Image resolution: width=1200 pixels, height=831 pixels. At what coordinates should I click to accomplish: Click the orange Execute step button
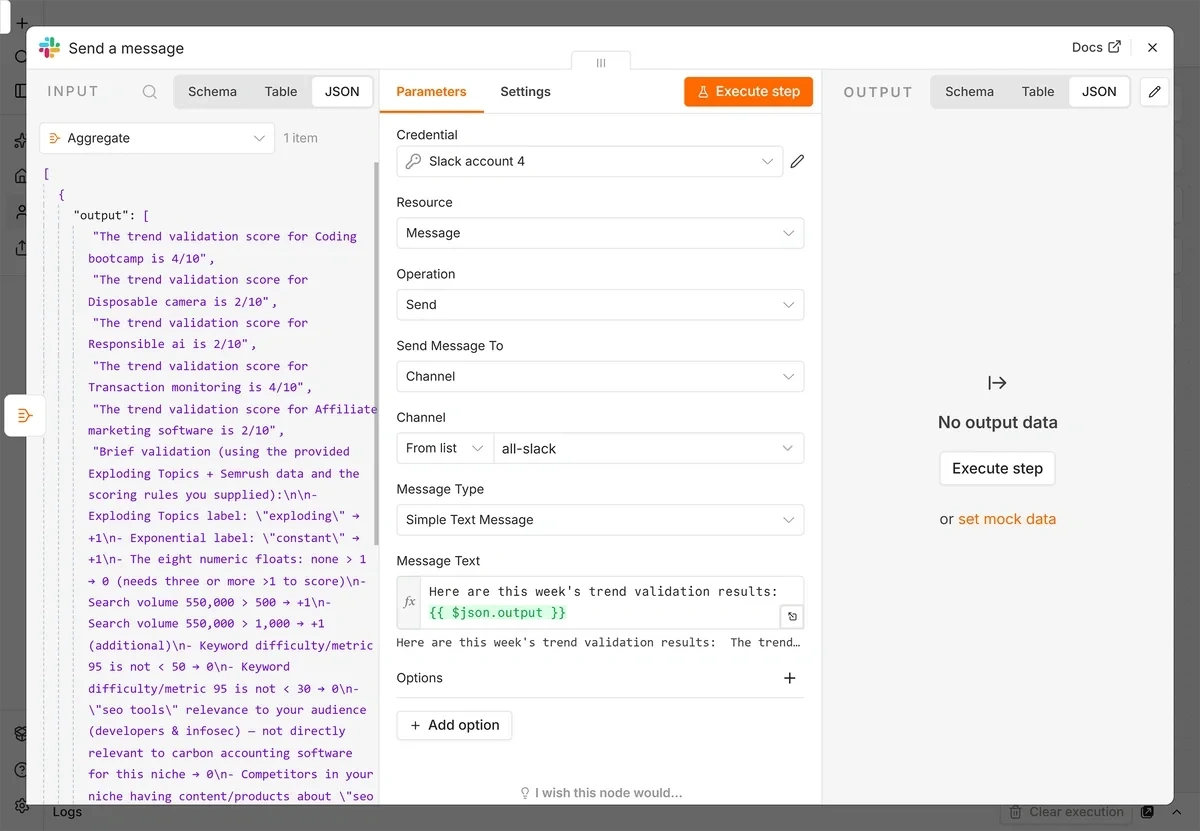point(749,91)
